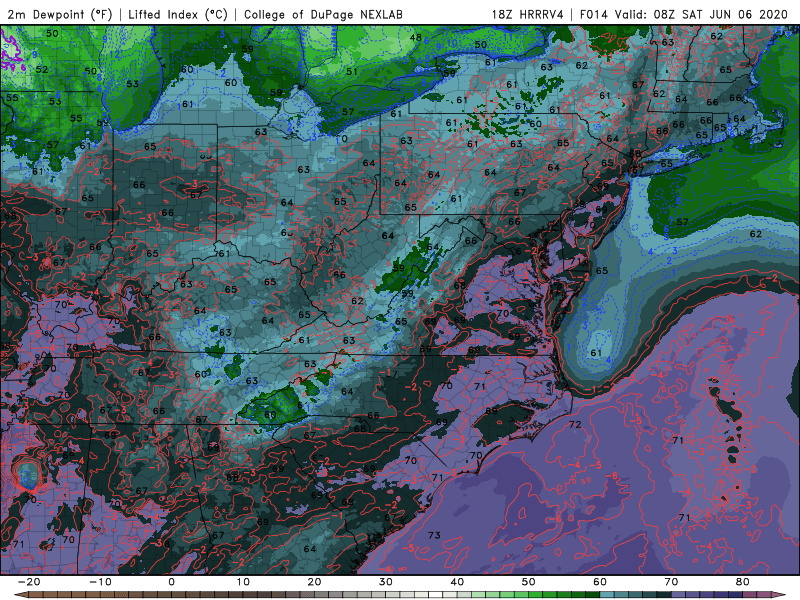Click the "73" dewpoint value offshore

tap(434, 535)
